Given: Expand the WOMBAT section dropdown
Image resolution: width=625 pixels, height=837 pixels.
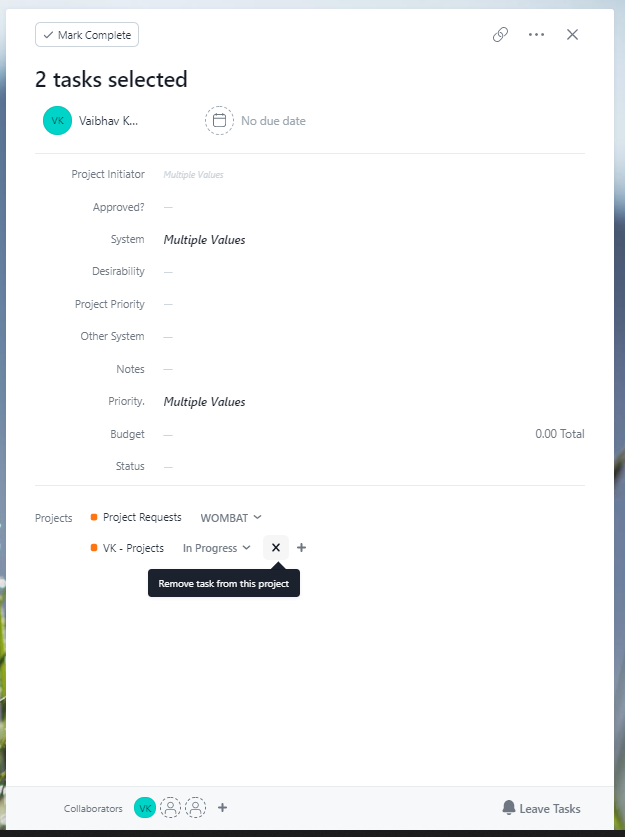Looking at the screenshot, I should 231,518.
